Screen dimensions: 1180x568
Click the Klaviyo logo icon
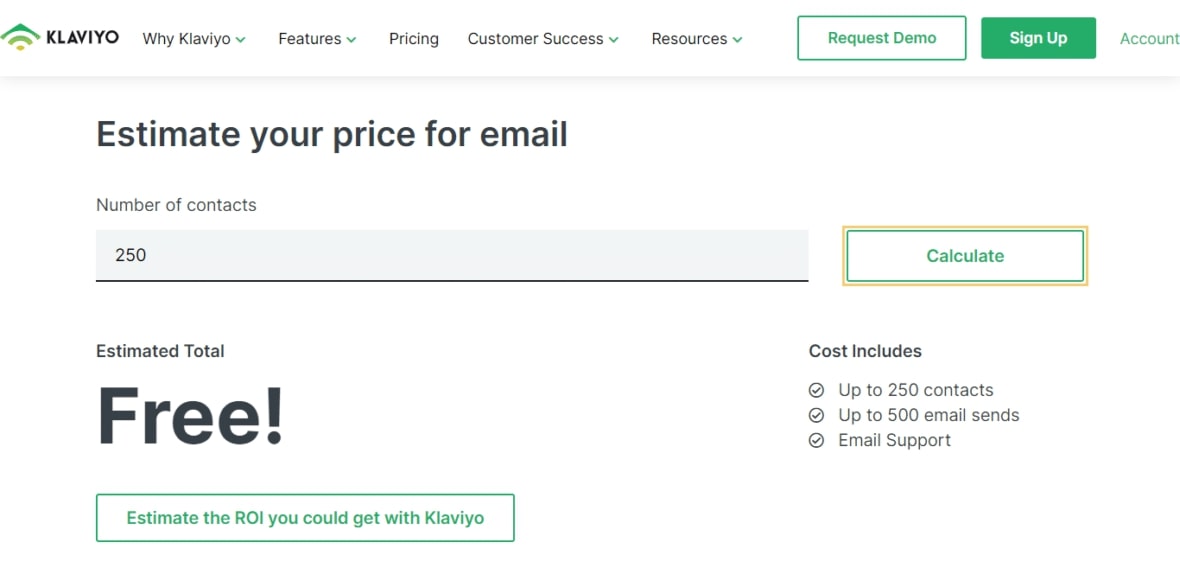point(20,38)
